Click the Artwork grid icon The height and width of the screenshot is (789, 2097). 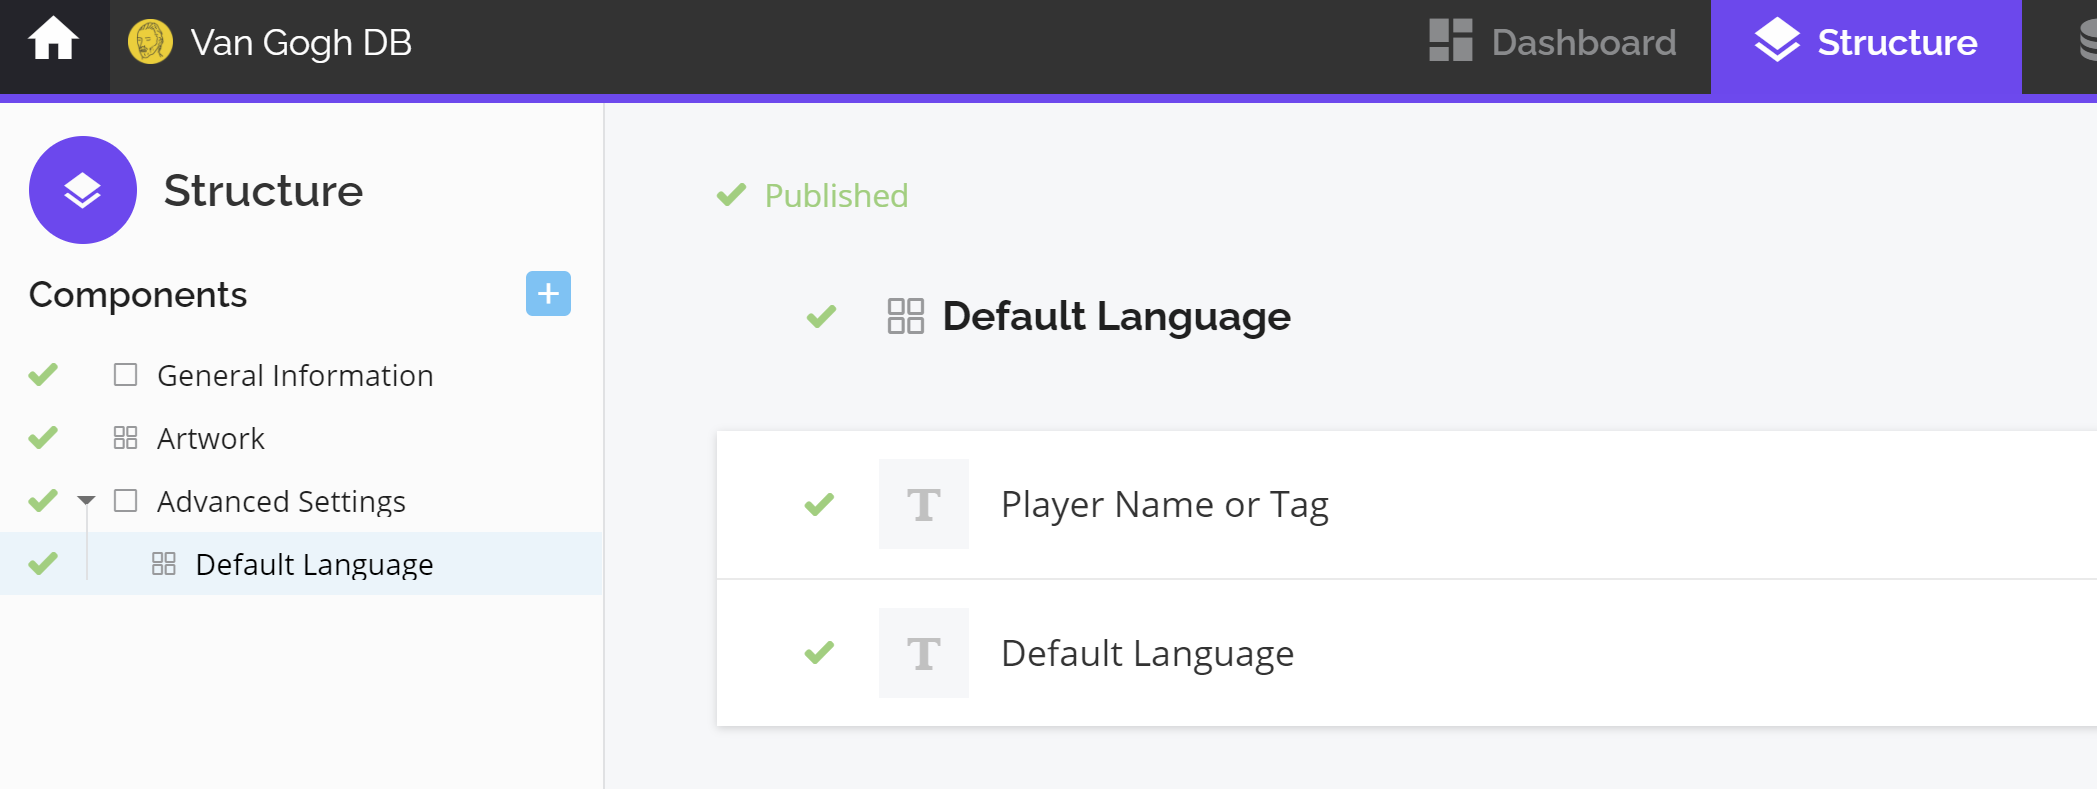coord(125,437)
